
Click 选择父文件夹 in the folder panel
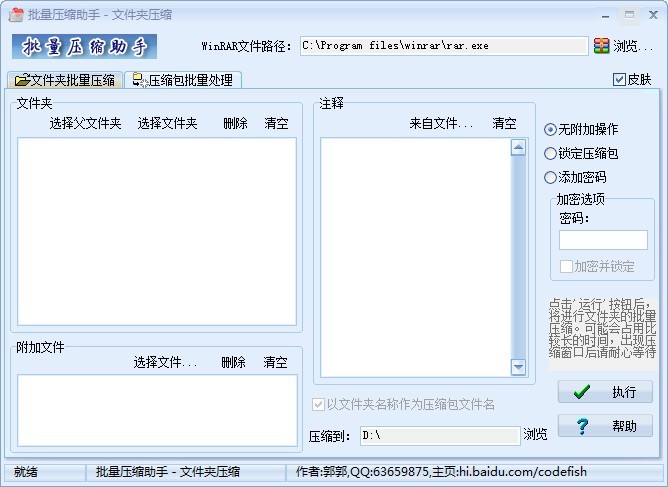point(85,124)
